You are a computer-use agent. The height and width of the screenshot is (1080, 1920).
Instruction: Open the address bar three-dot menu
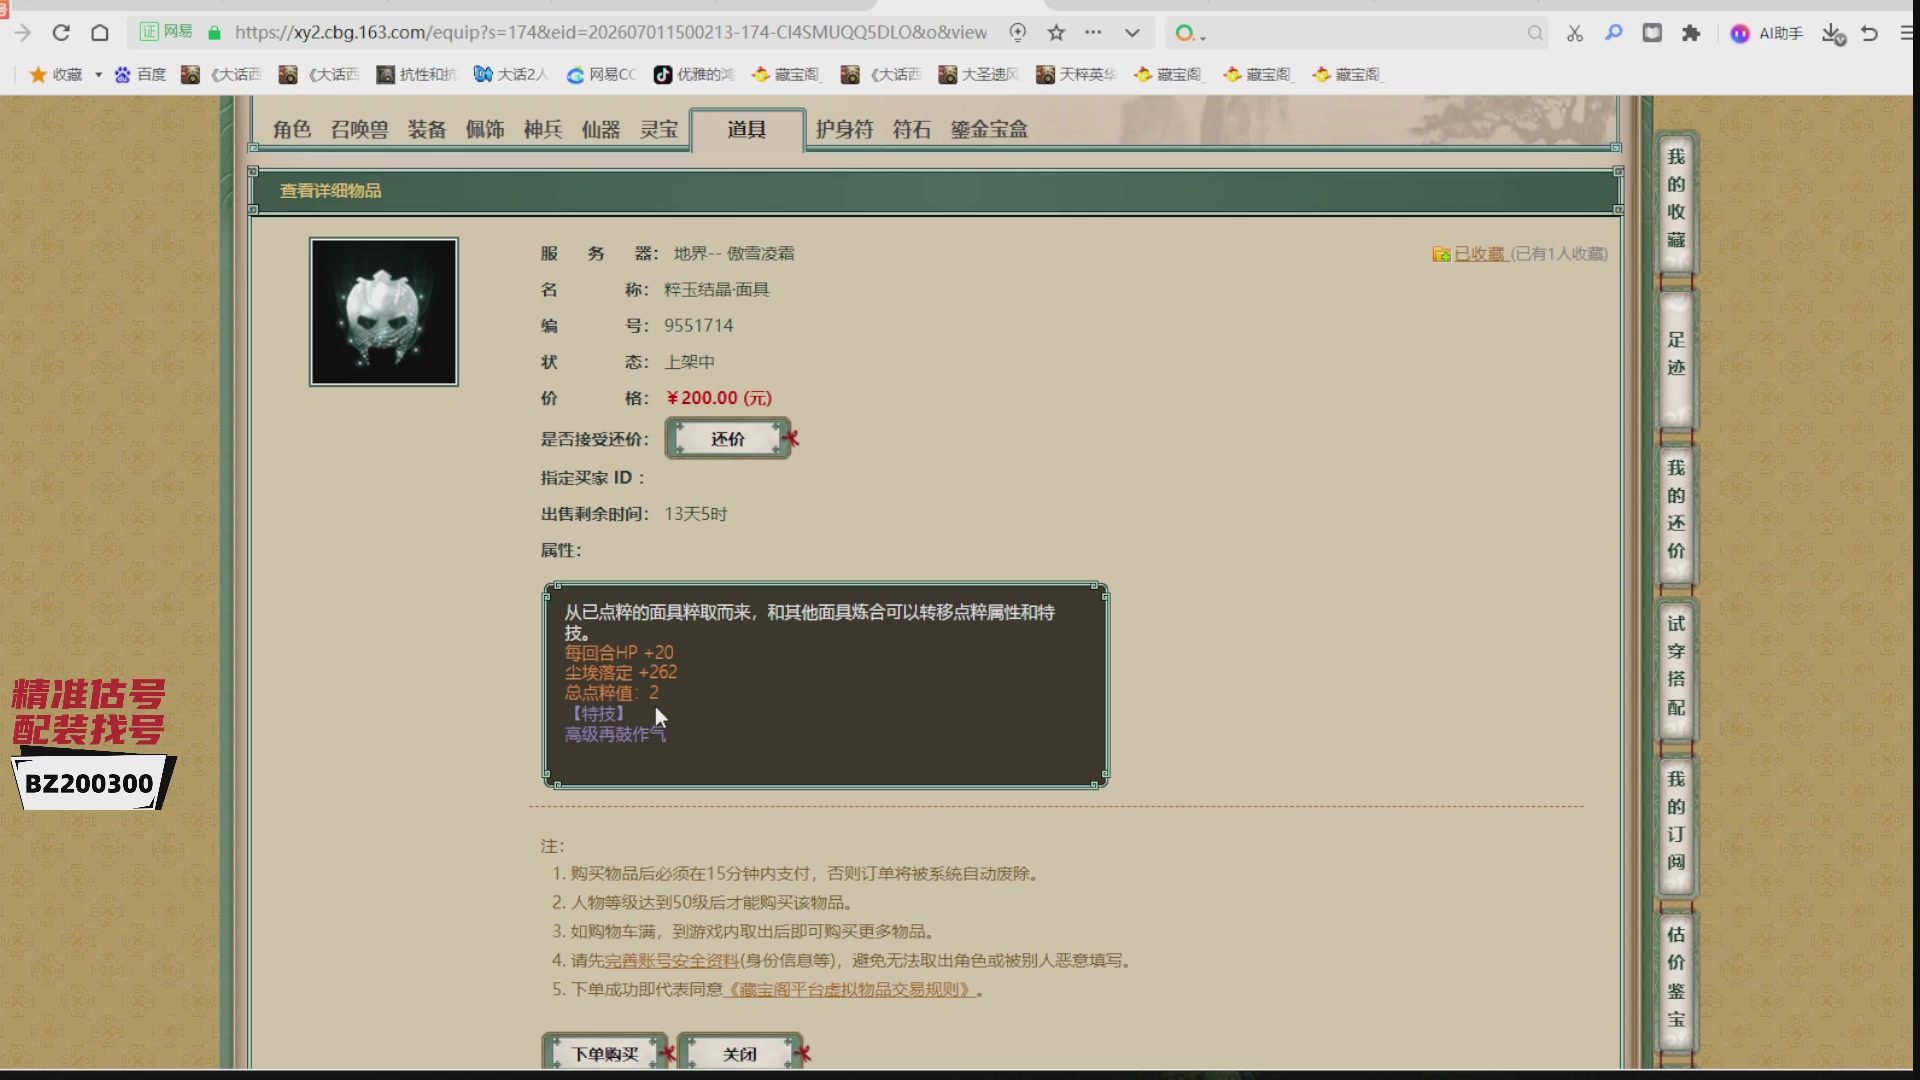1093,33
